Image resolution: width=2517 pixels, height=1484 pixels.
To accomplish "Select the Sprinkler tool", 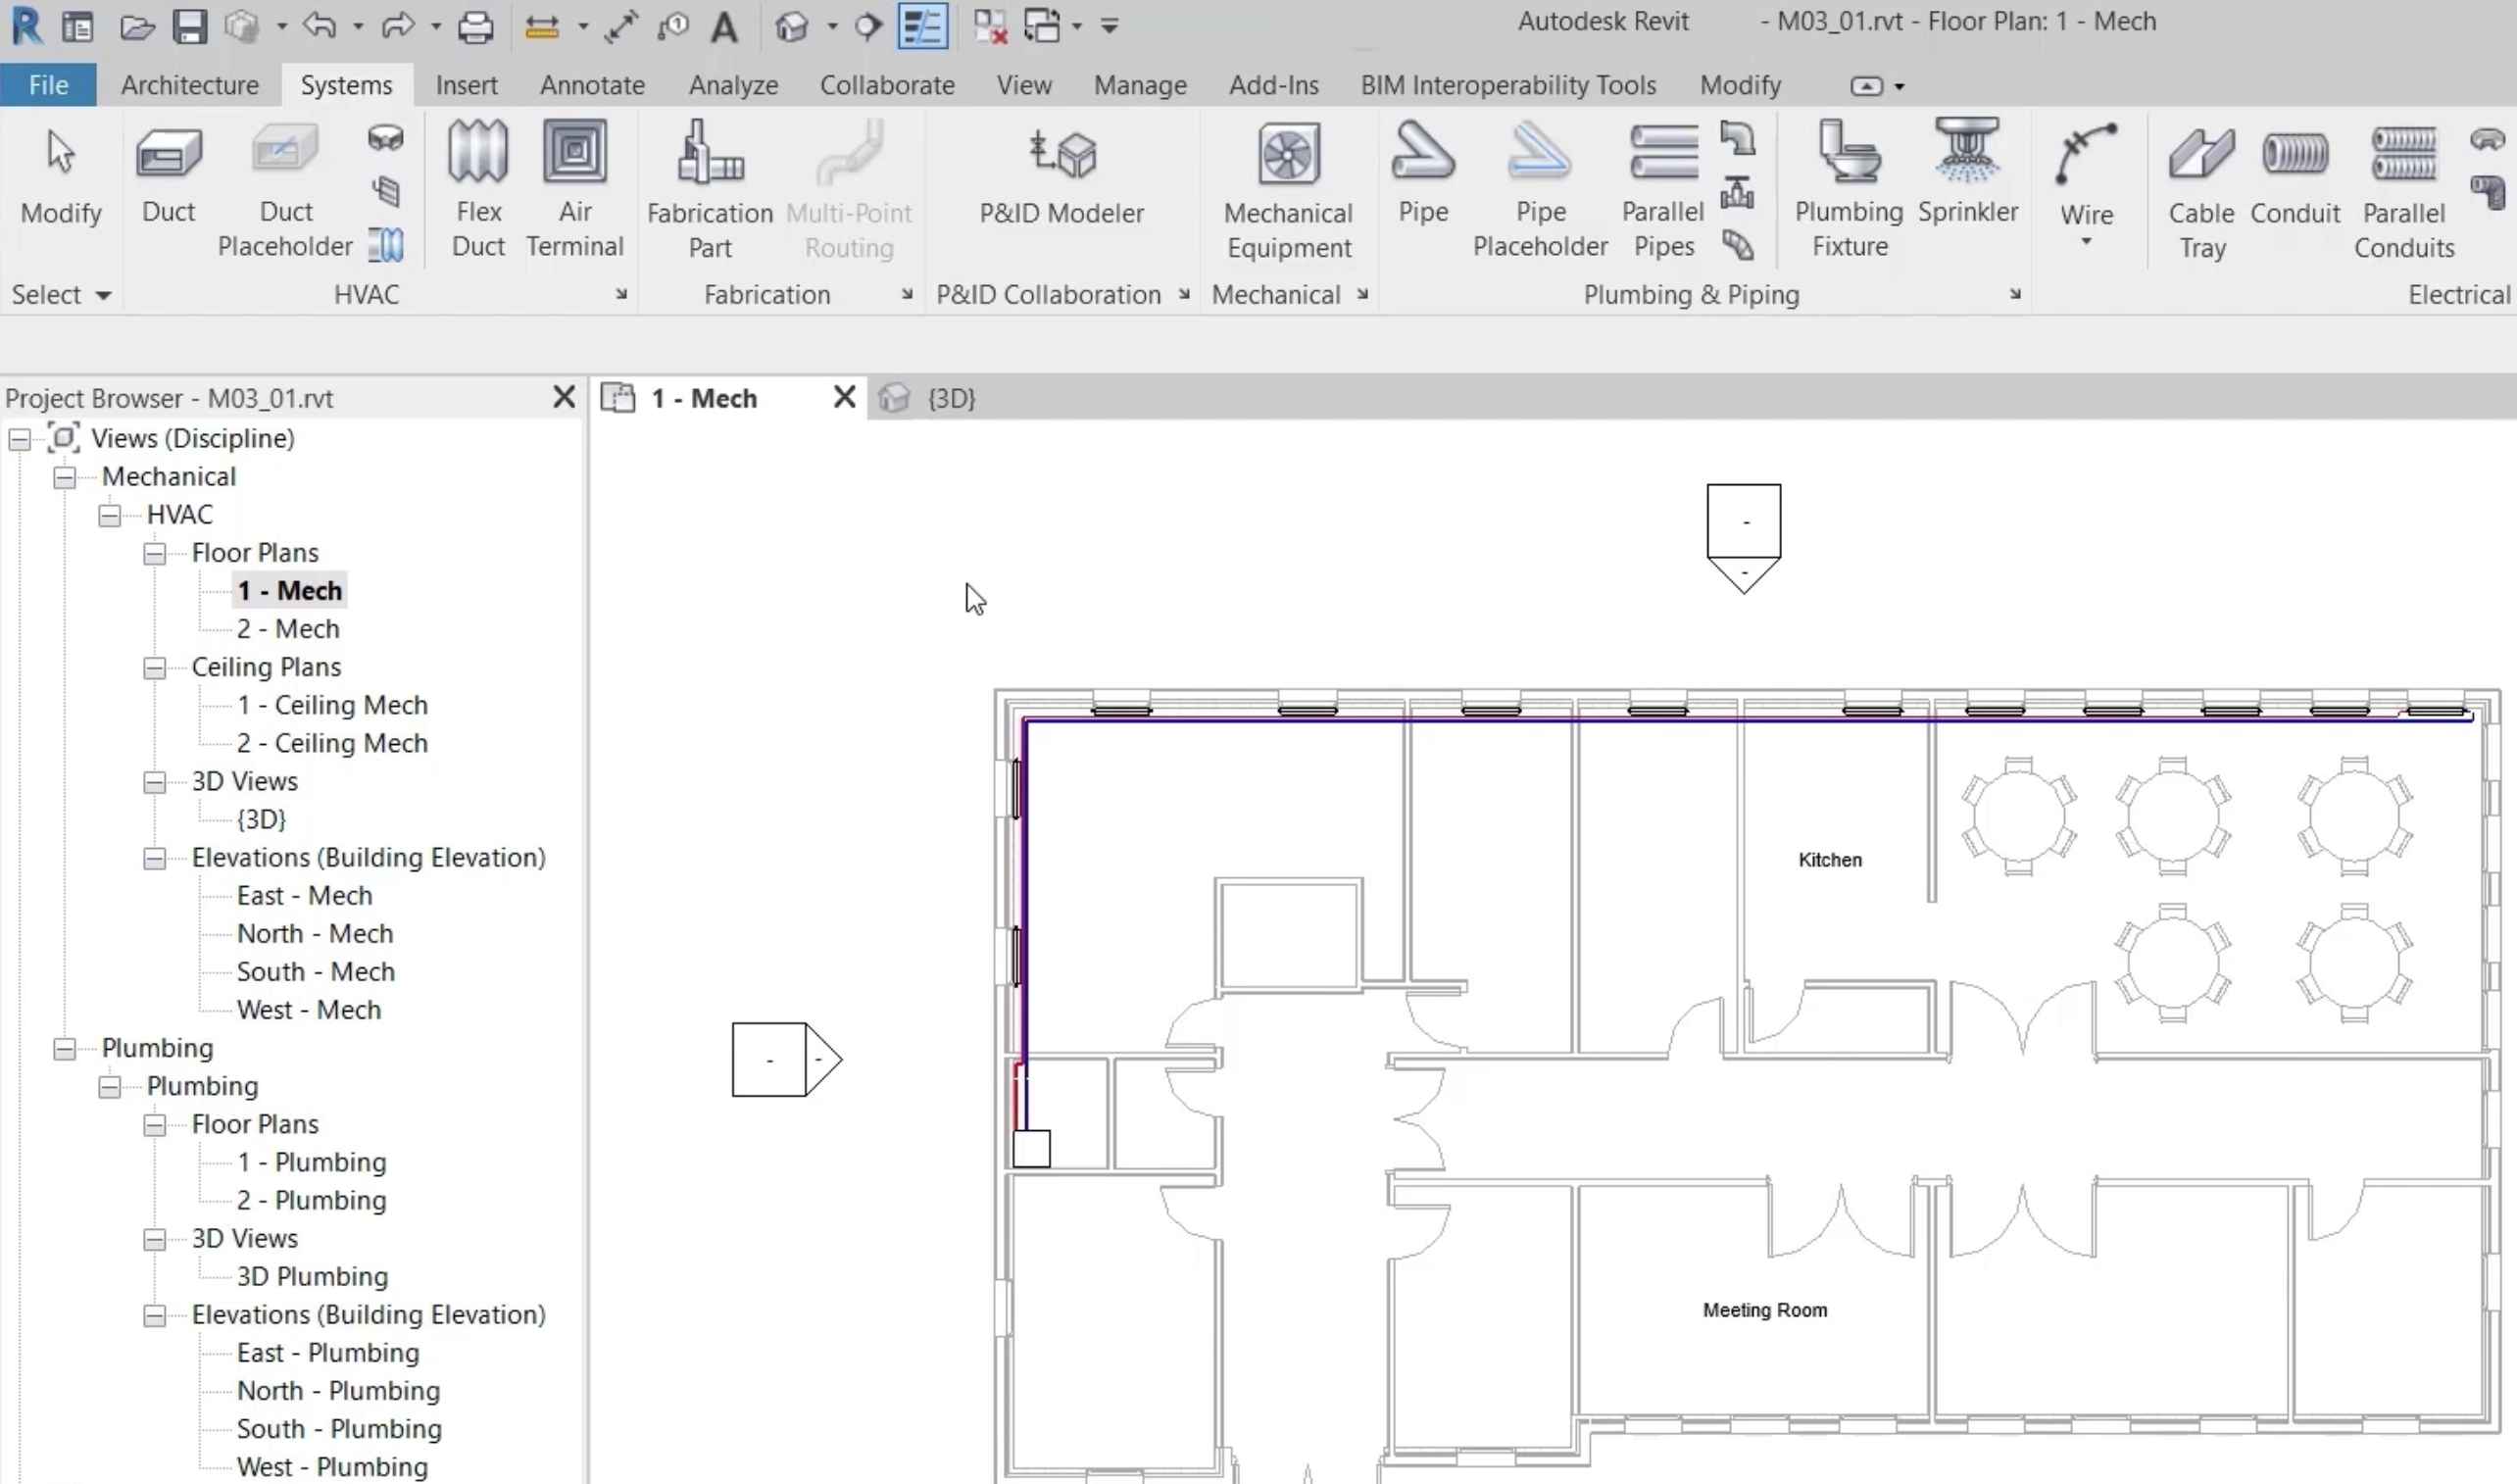I will [x=1967, y=172].
